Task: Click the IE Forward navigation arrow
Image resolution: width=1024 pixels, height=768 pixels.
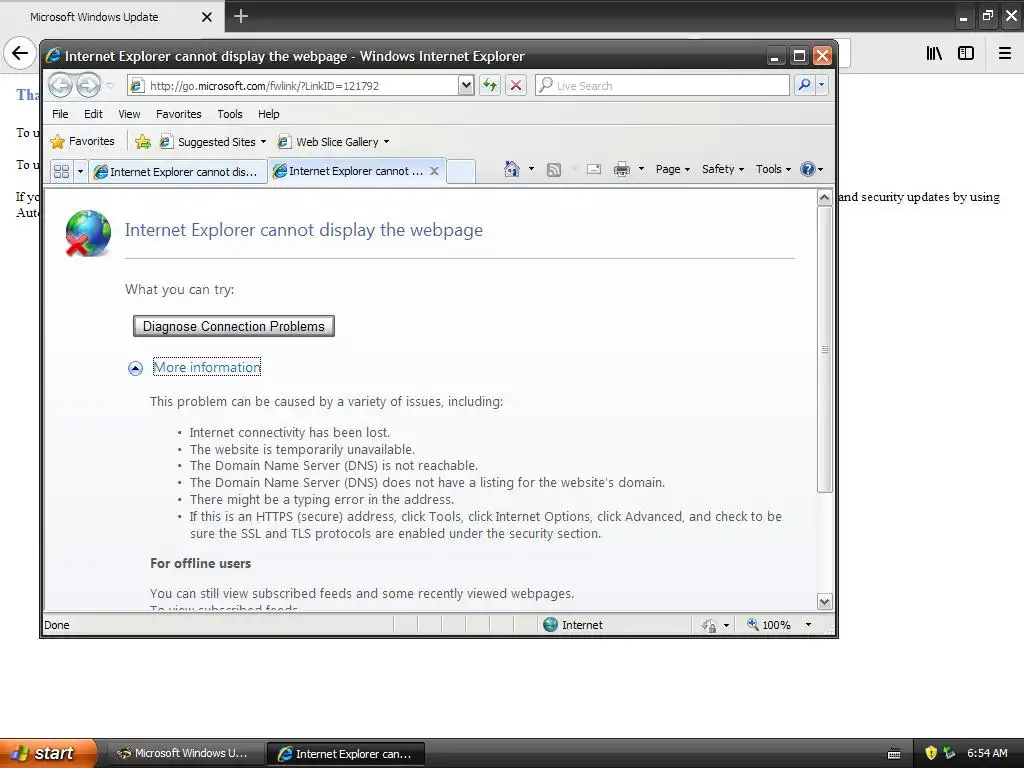Action: coord(88,85)
